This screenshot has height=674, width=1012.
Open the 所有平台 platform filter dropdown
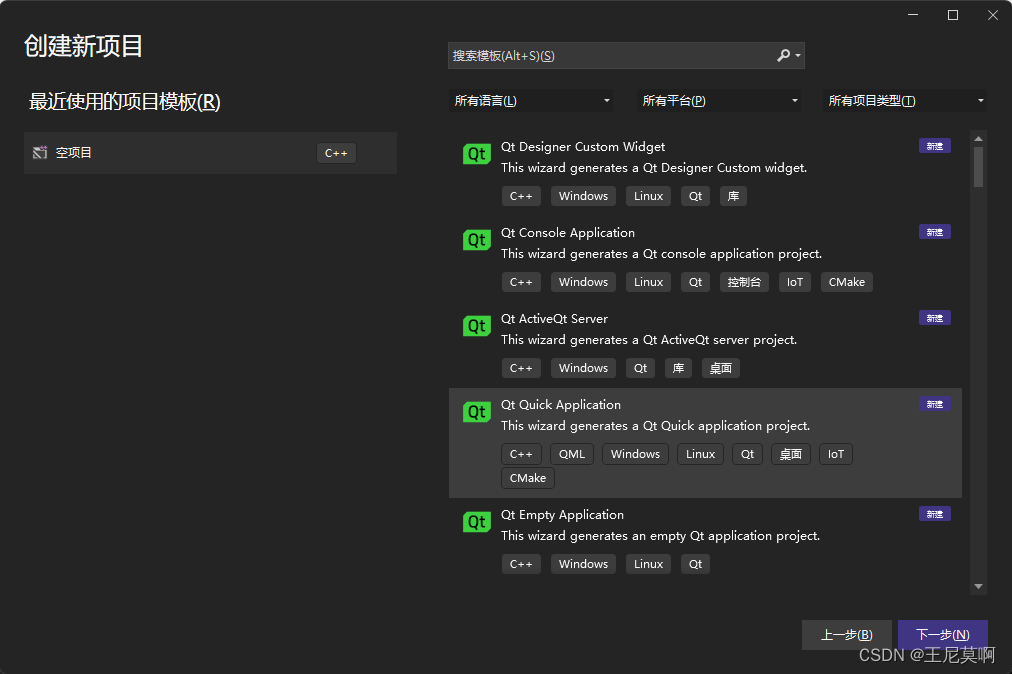(719, 101)
